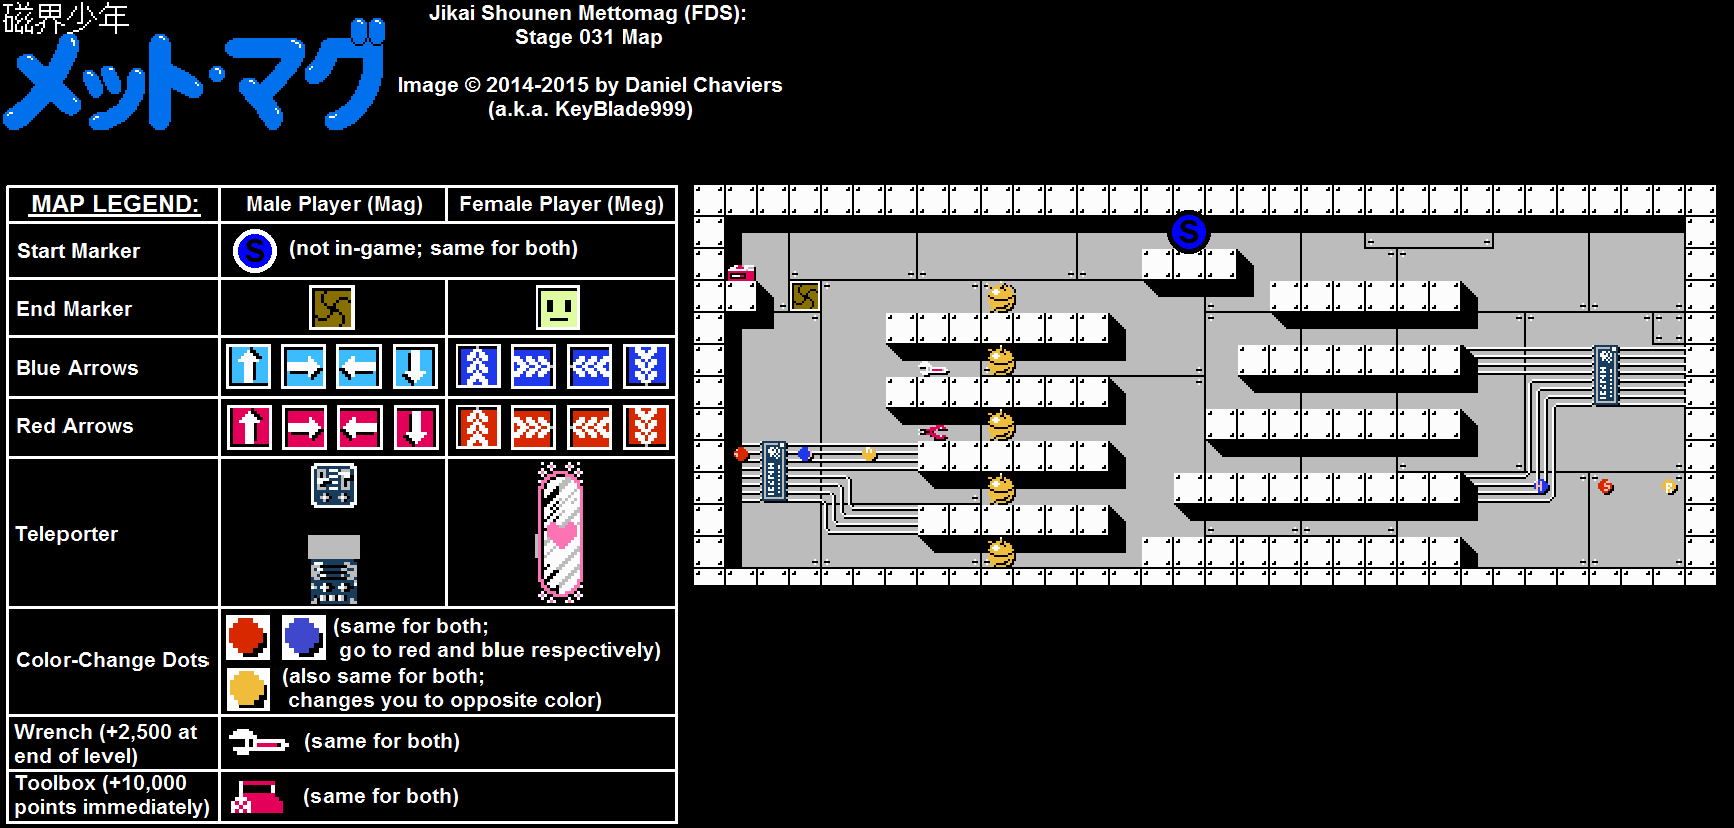
Task: Click the red magnet item on the map
Action: (934, 432)
